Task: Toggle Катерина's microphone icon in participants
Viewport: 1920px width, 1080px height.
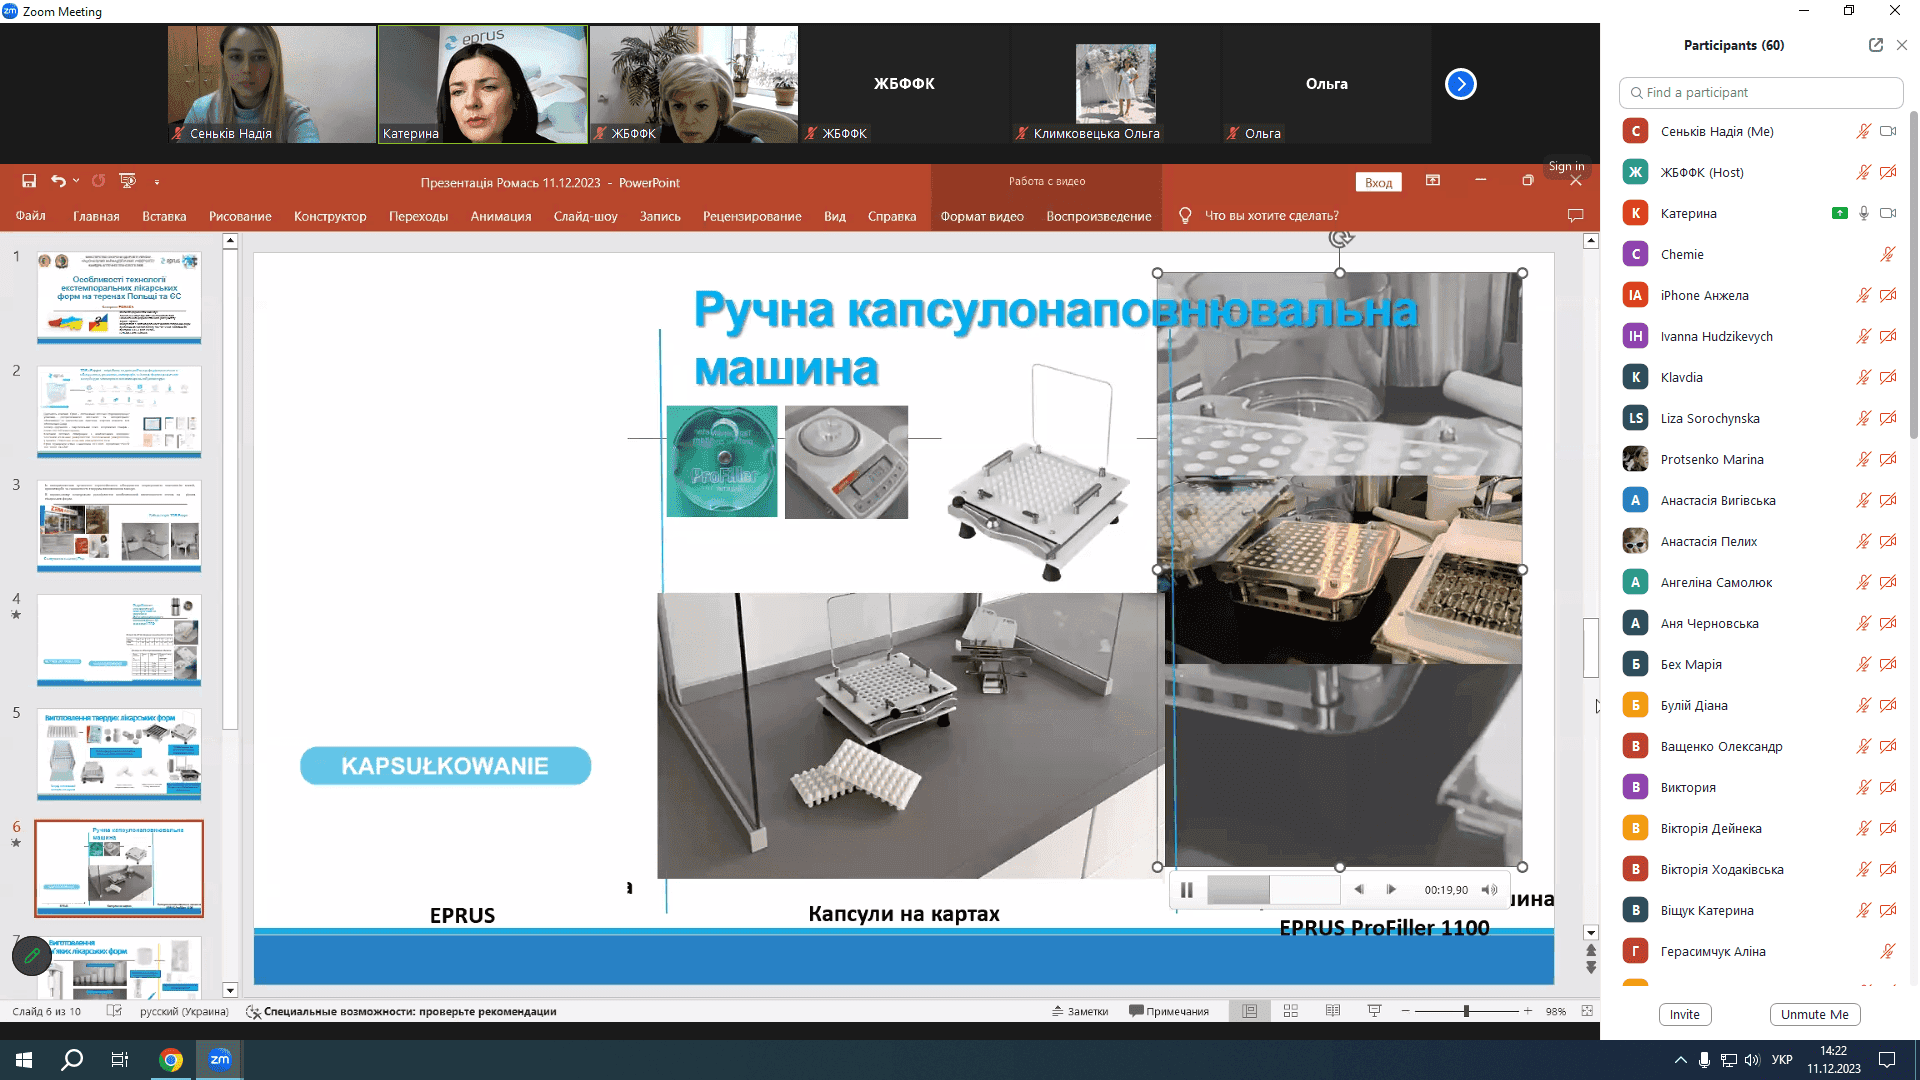Action: (x=1864, y=213)
